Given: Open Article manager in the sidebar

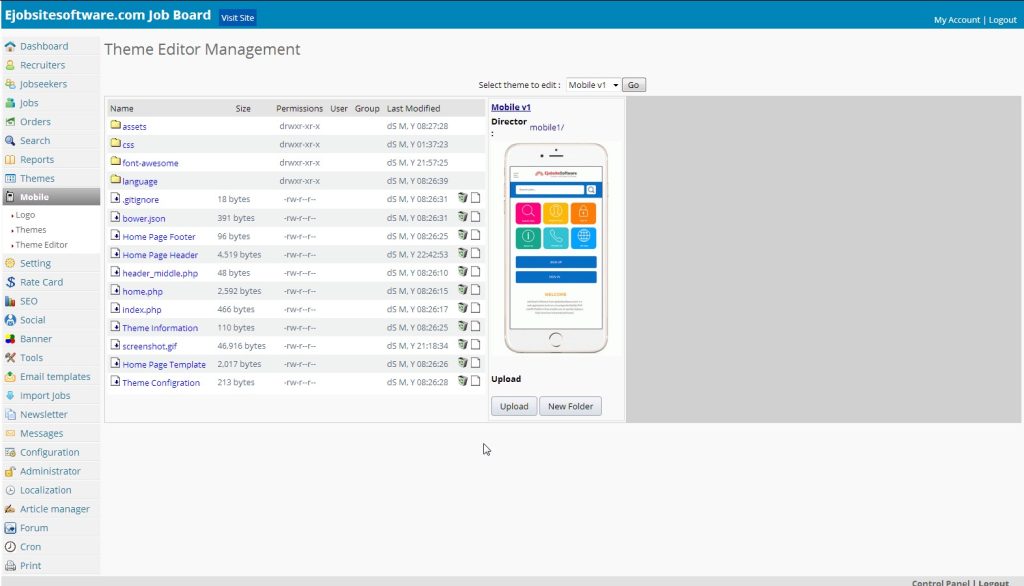Looking at the screenshot, I should (x=55, y=510).
